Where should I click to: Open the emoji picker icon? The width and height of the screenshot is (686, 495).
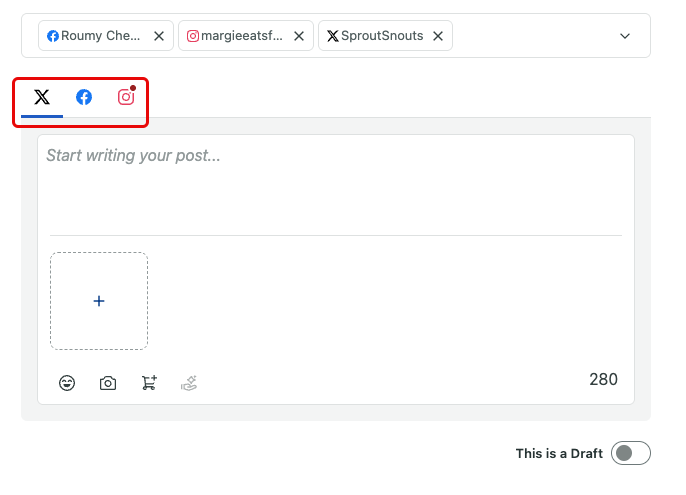pyautogui.click(x=67, y=383)
